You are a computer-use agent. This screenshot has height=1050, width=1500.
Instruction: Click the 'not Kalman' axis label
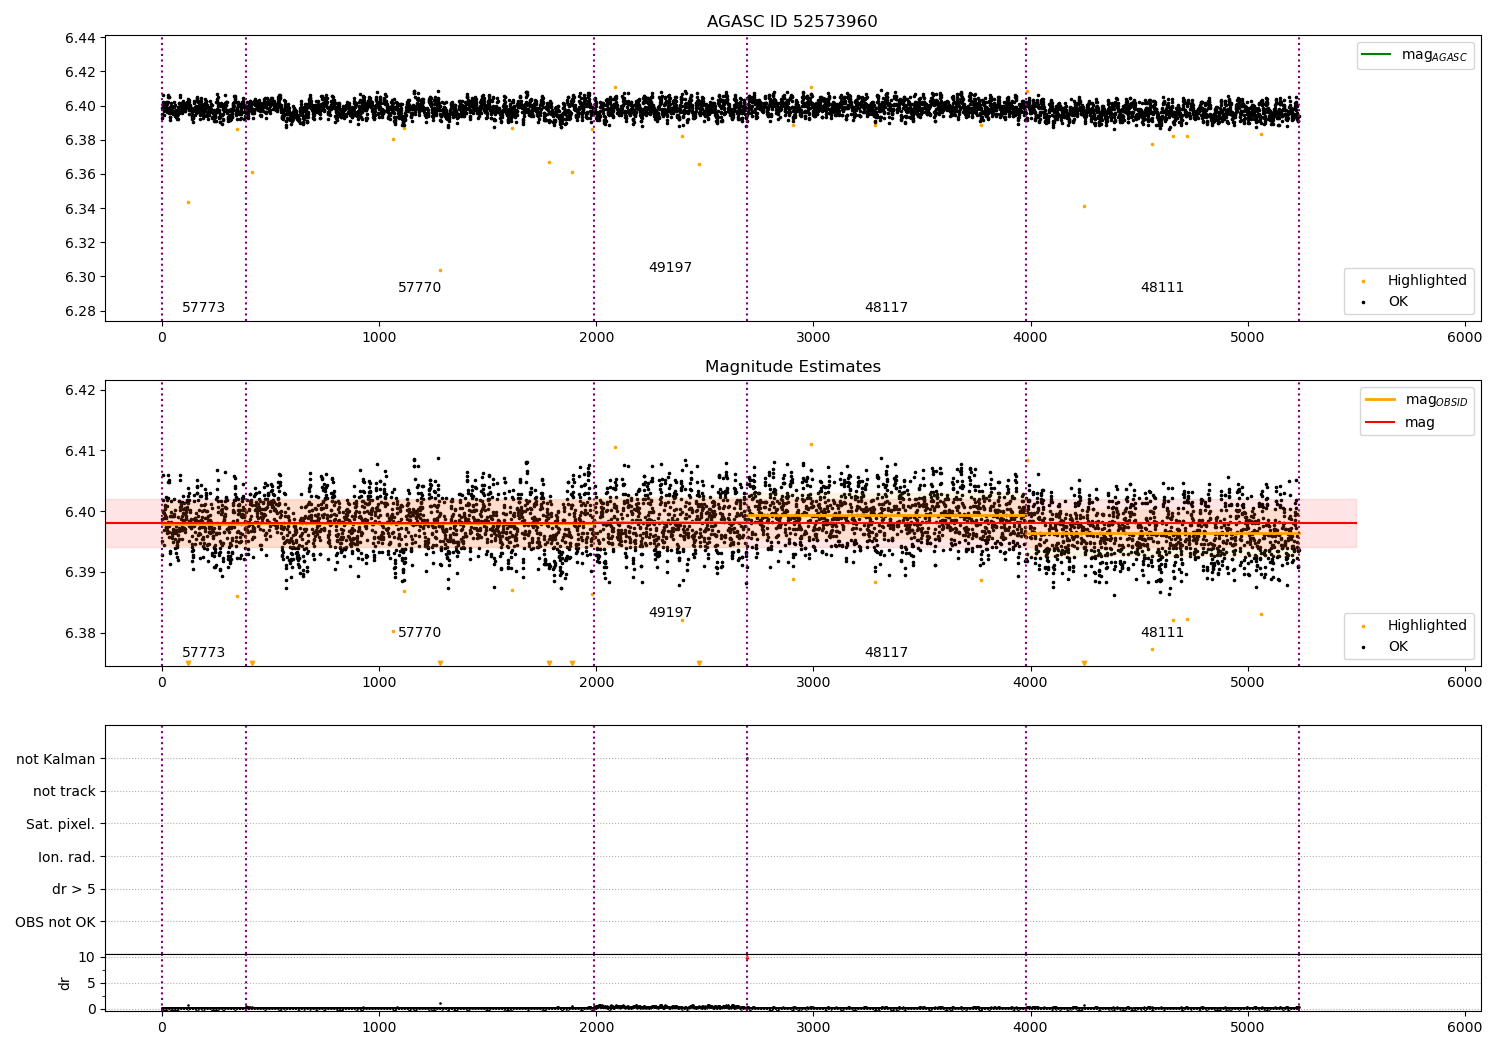pyautogui.click(x=56, y=759)
